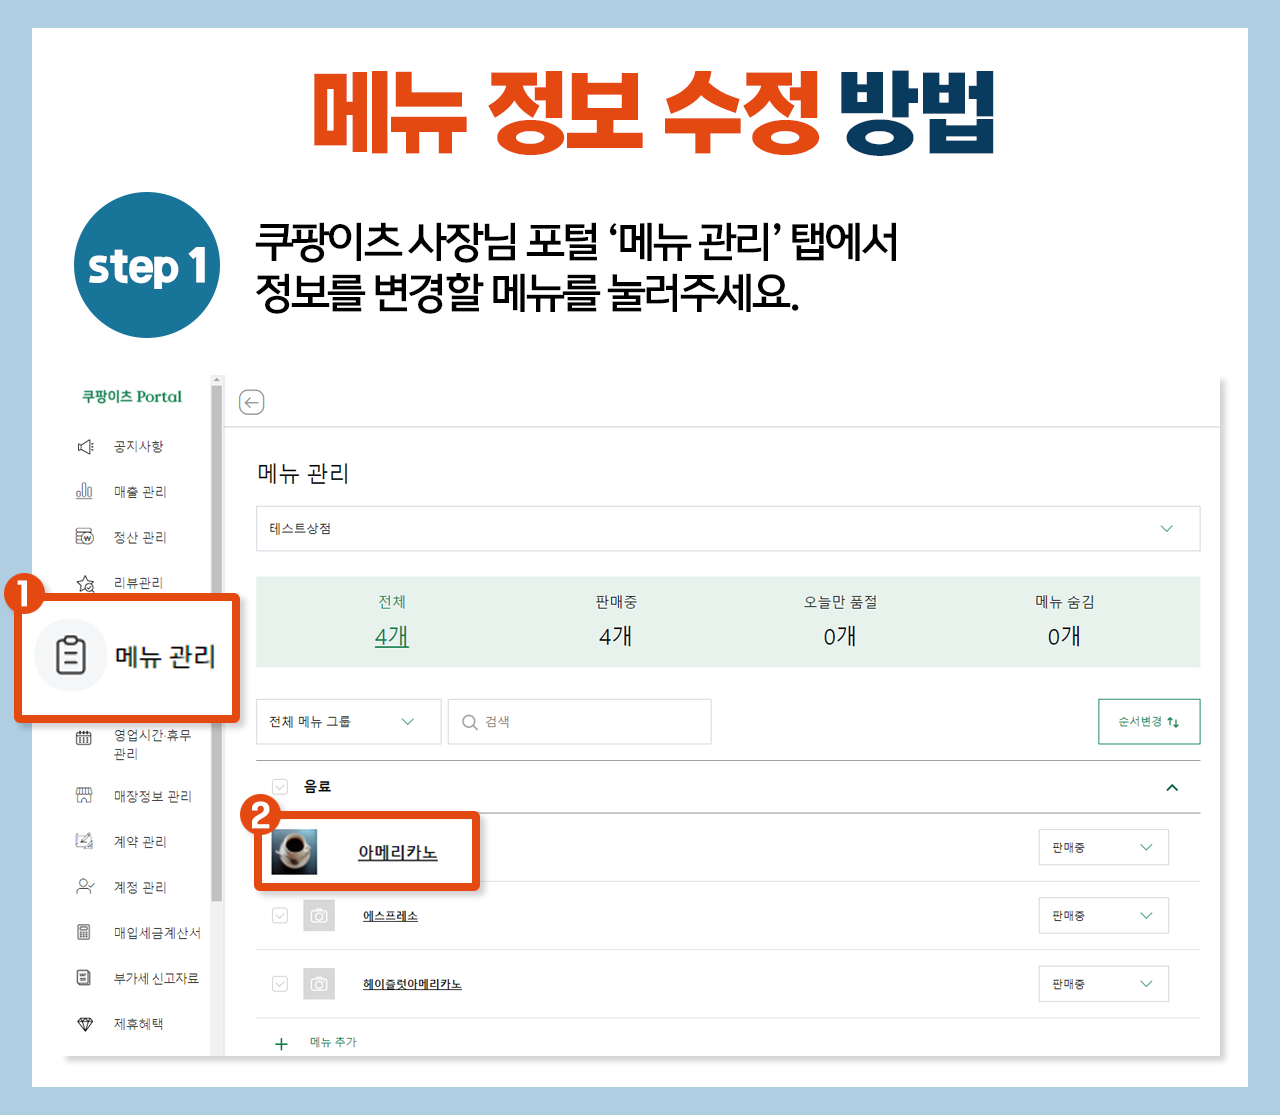Click the 매장정보 관리 store icon
Screen dimensions: 1280x1115
(84, 796)
